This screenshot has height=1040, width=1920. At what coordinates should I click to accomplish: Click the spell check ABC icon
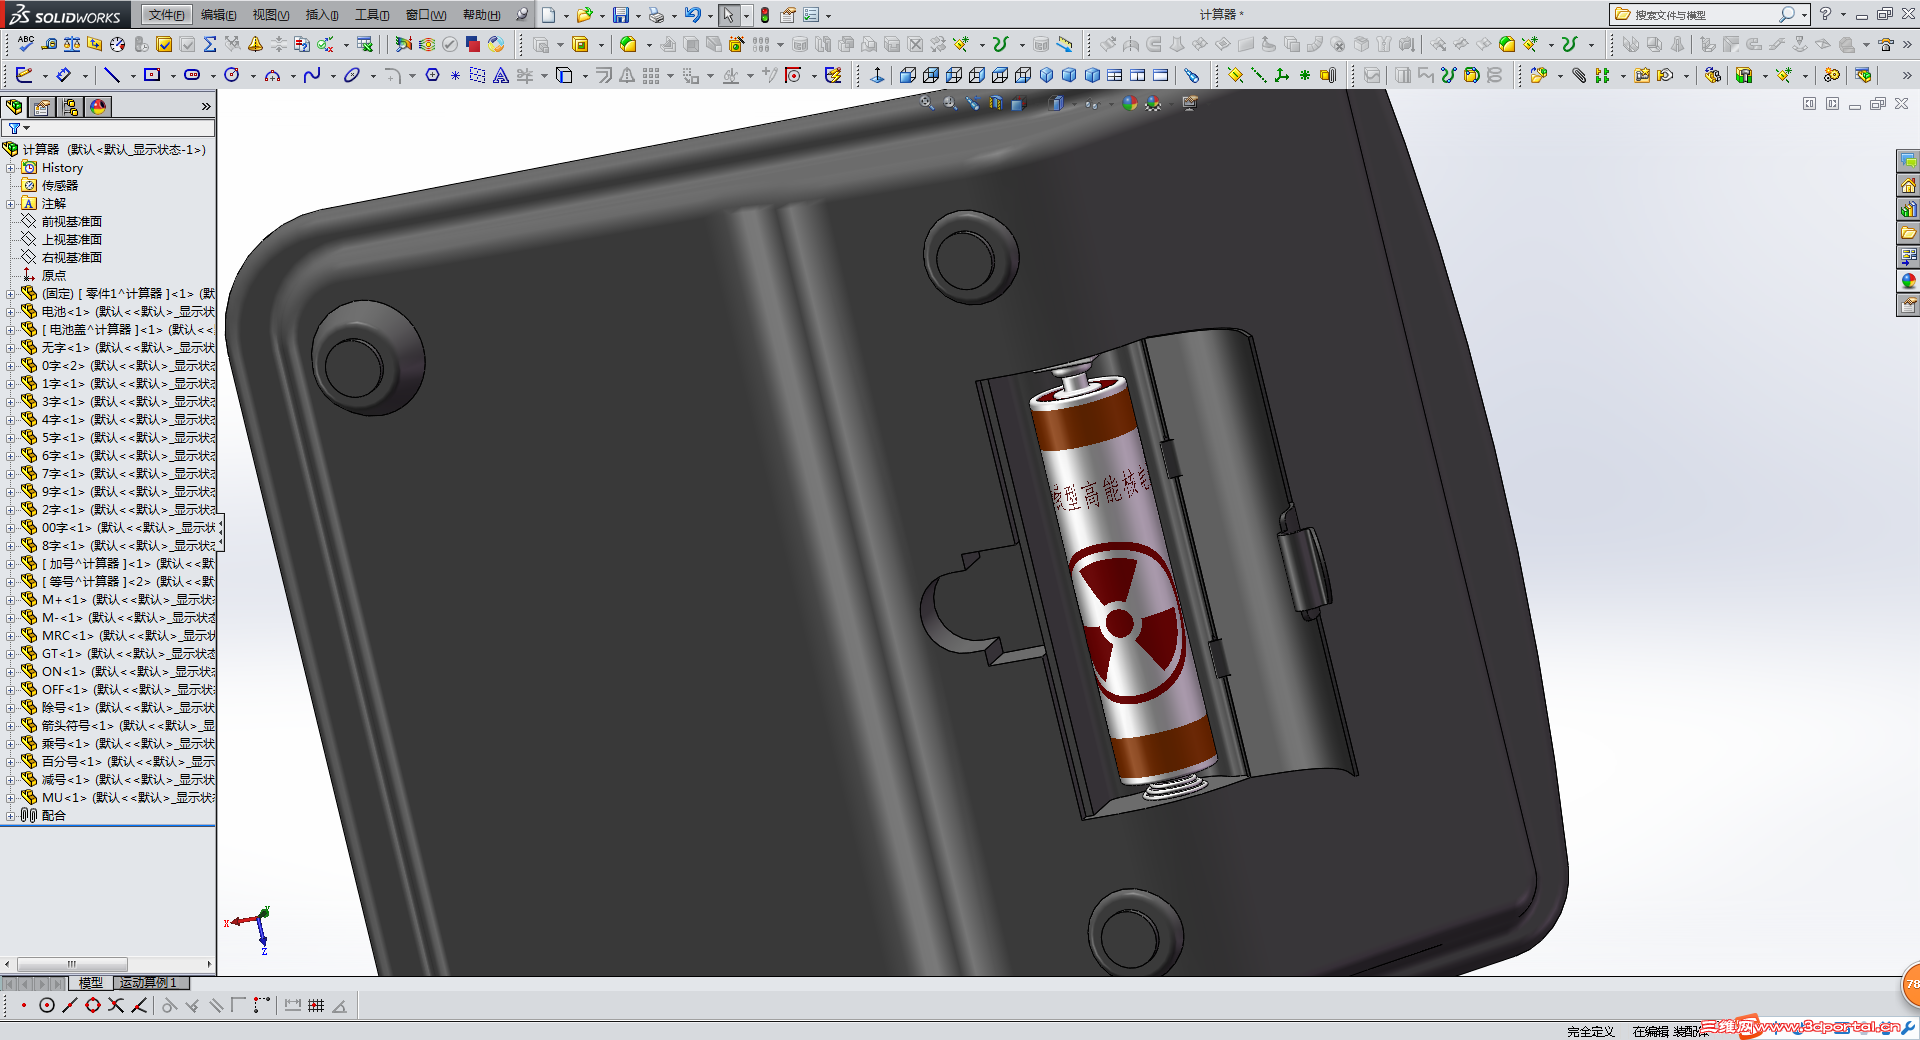point(26,44)
